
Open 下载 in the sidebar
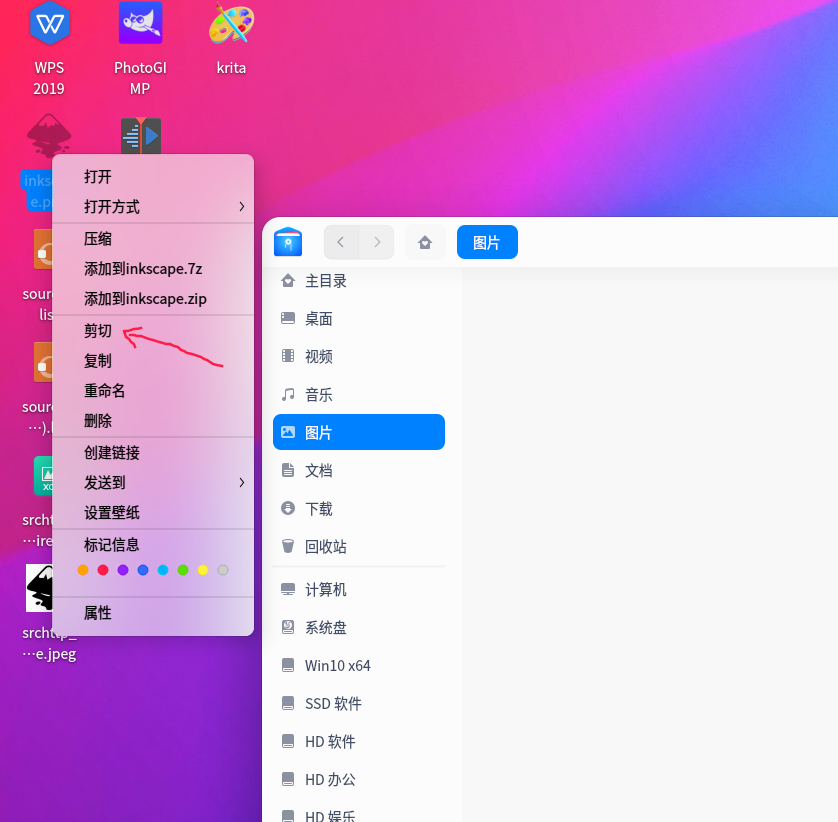tap(359, 508)
